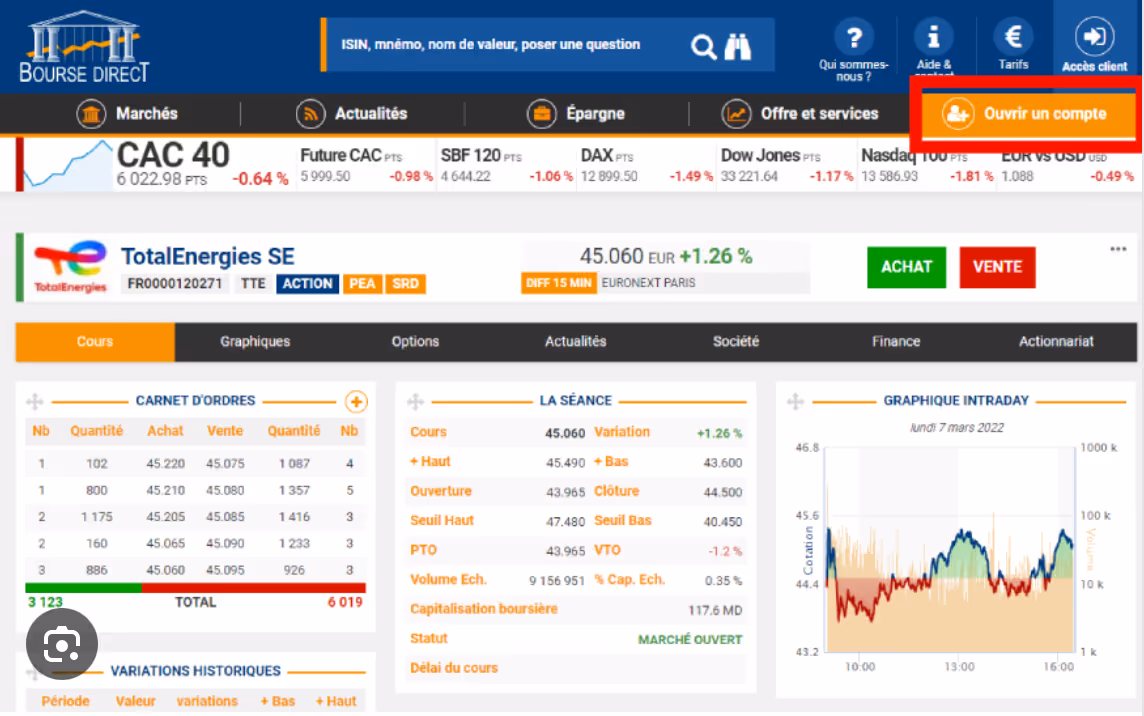
Task: Click the Capitalisation boursière value 117.6 MD
Action: pos(715,610)
